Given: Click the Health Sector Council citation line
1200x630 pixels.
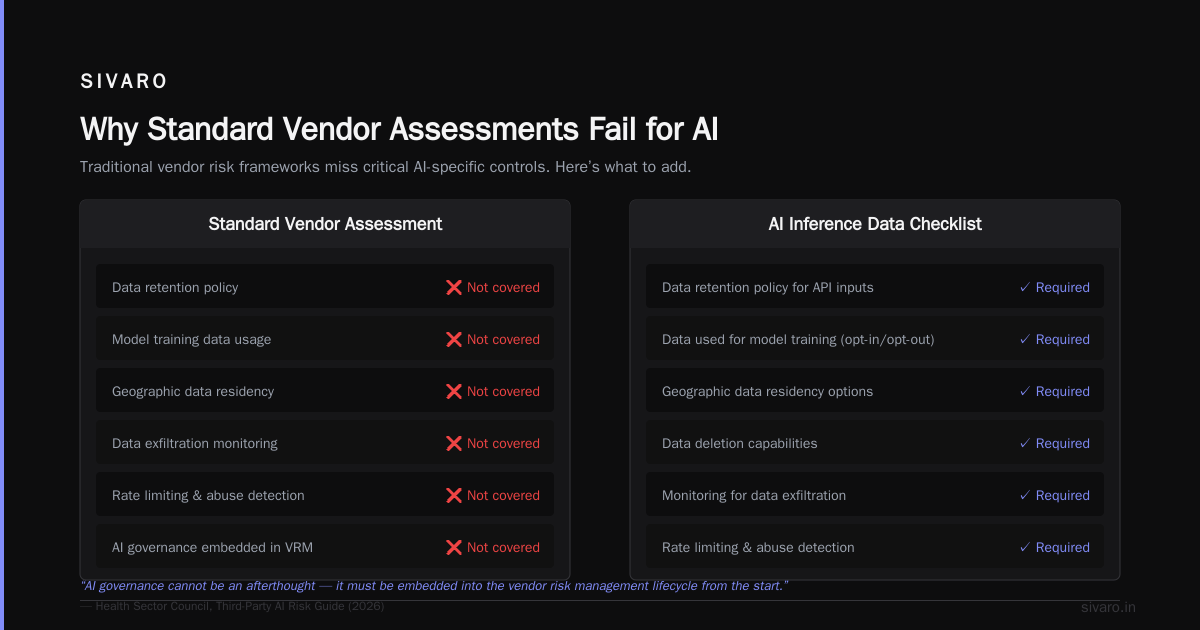Looking at the screenshot, I should pyautogui.click(x=232, y=606).
